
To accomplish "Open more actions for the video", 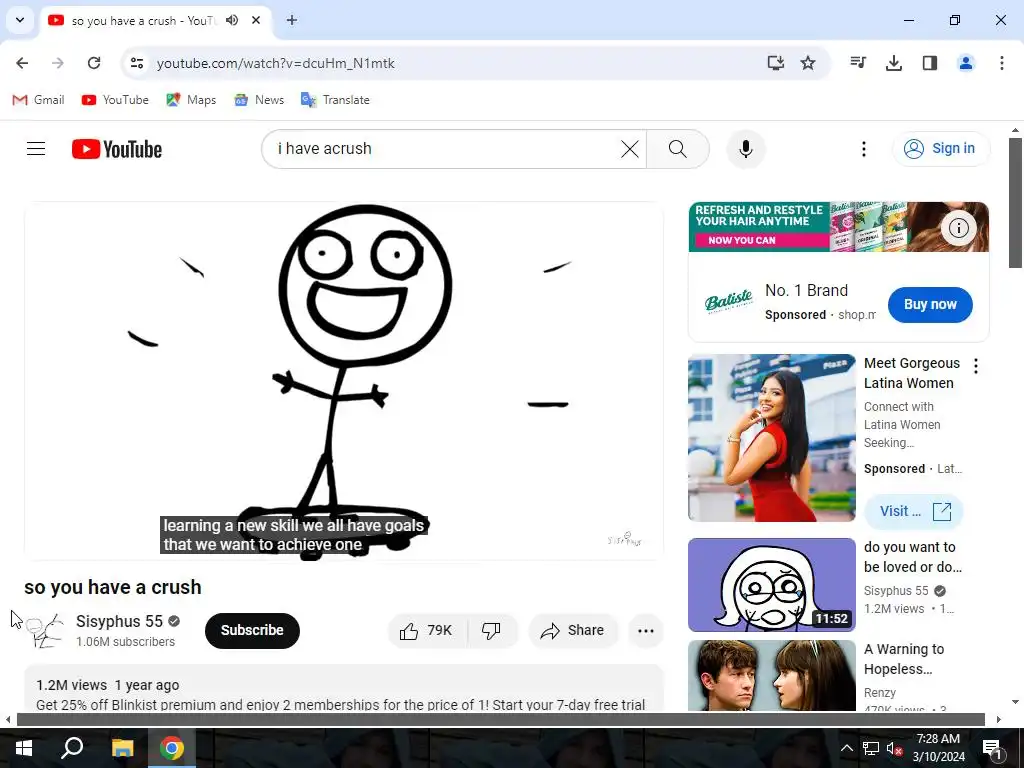I will point(646,630).
